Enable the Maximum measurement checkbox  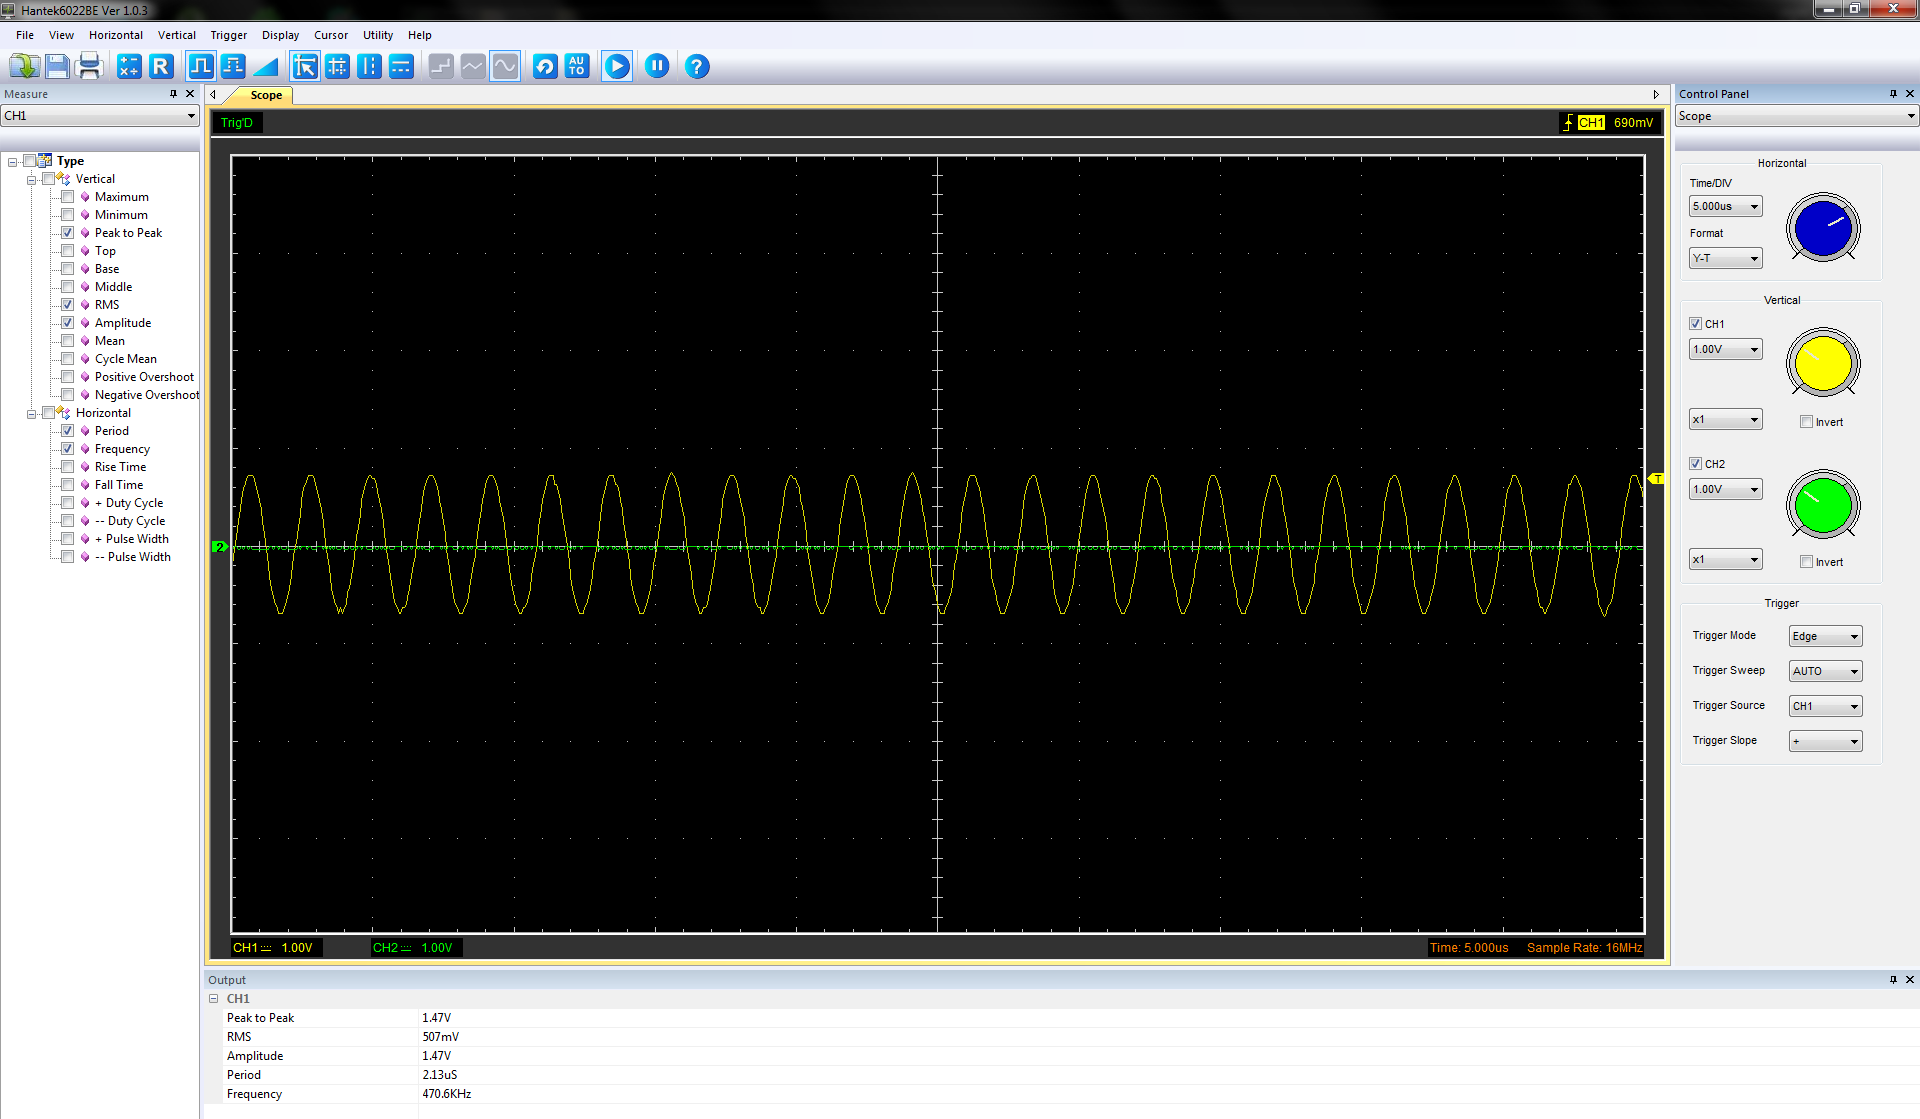(68, 197)
